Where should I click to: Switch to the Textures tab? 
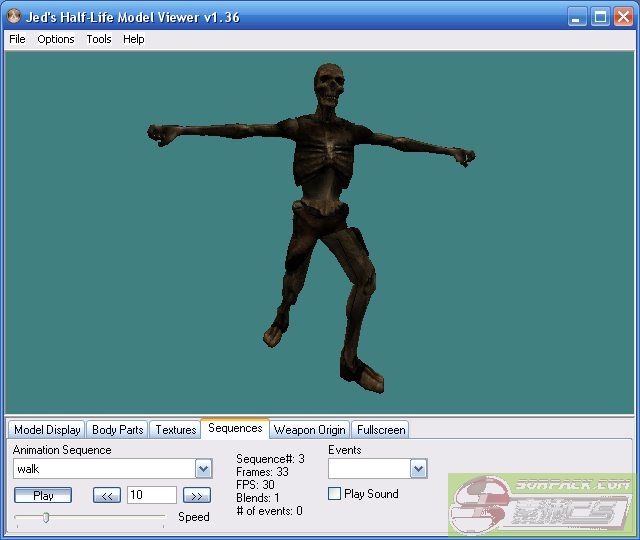(x=175, y=430)
